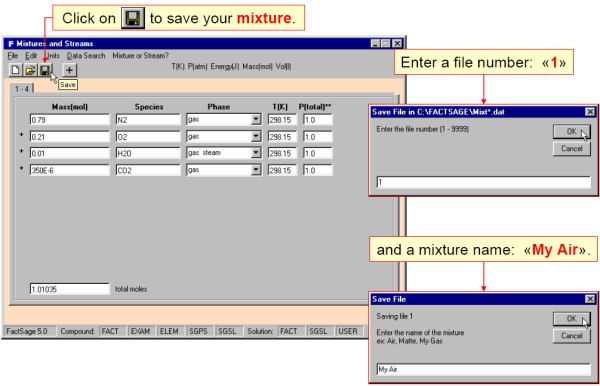The height and width of the screenshot is (386, 600).
Task: Expand the Phase dropdown for H2O
Action: 256,153
